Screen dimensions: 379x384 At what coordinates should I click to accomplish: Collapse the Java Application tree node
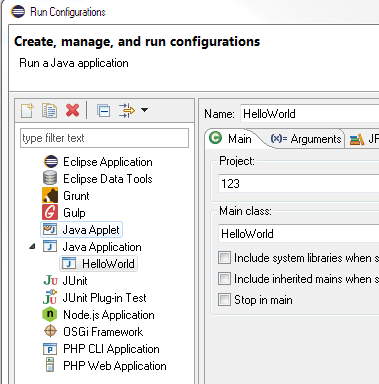32,247
